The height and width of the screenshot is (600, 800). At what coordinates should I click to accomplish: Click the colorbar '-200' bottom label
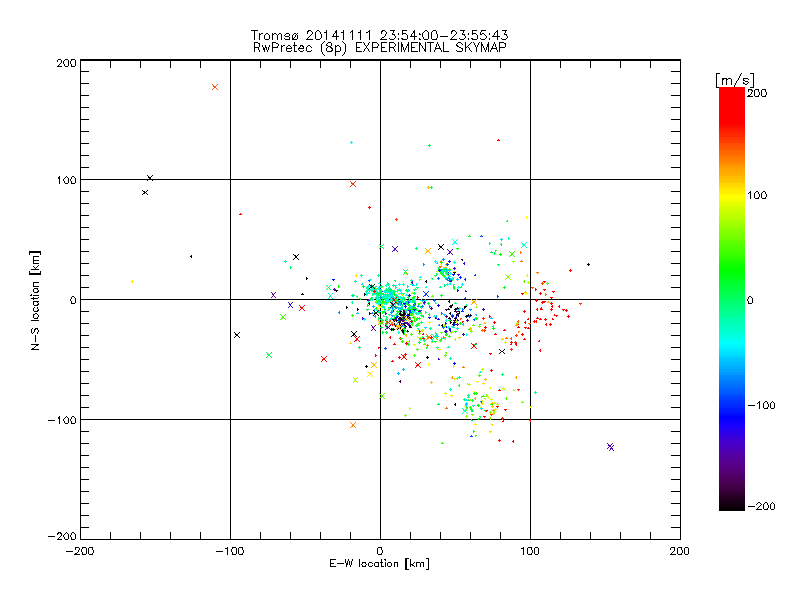point(762,506)
